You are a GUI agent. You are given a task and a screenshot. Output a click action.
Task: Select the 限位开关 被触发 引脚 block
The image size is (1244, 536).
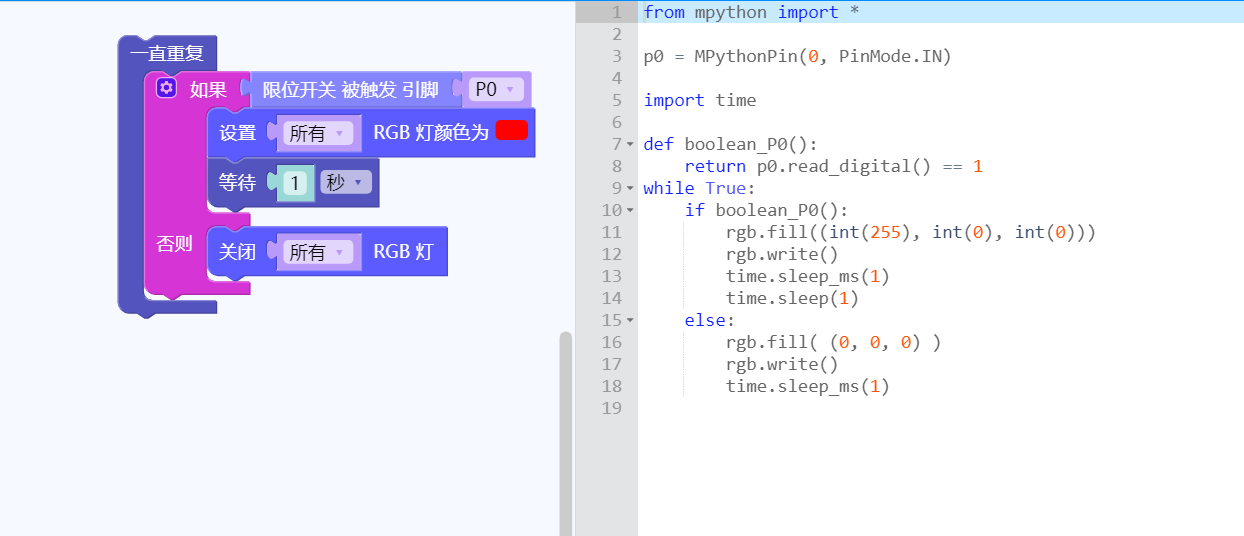(x=350, y=90)
